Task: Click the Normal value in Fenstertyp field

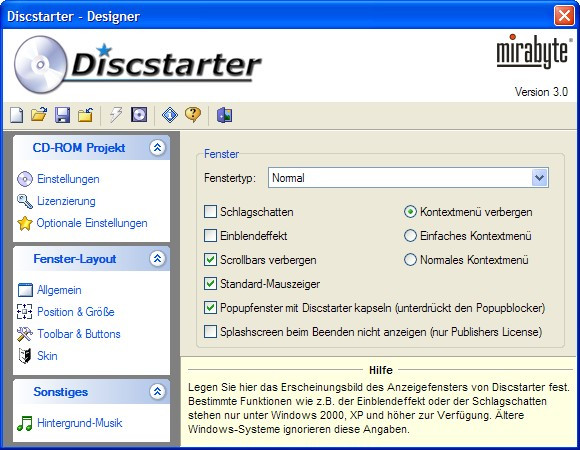Action: point(288,178)
